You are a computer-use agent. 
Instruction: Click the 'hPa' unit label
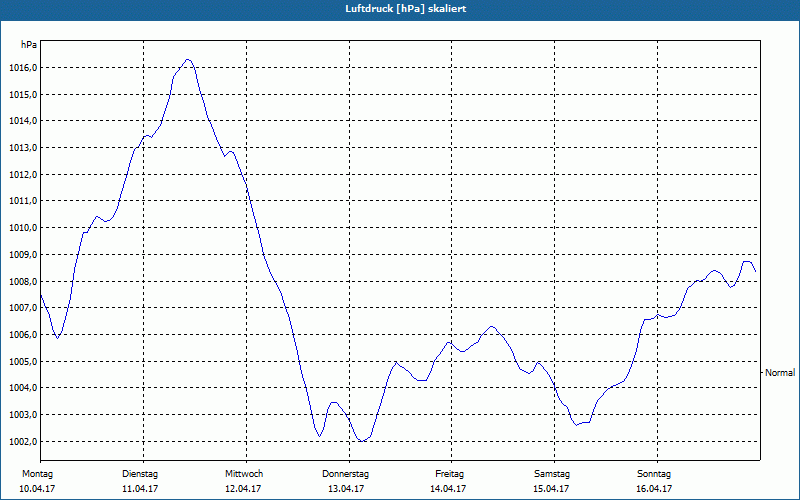pos(29,45)
